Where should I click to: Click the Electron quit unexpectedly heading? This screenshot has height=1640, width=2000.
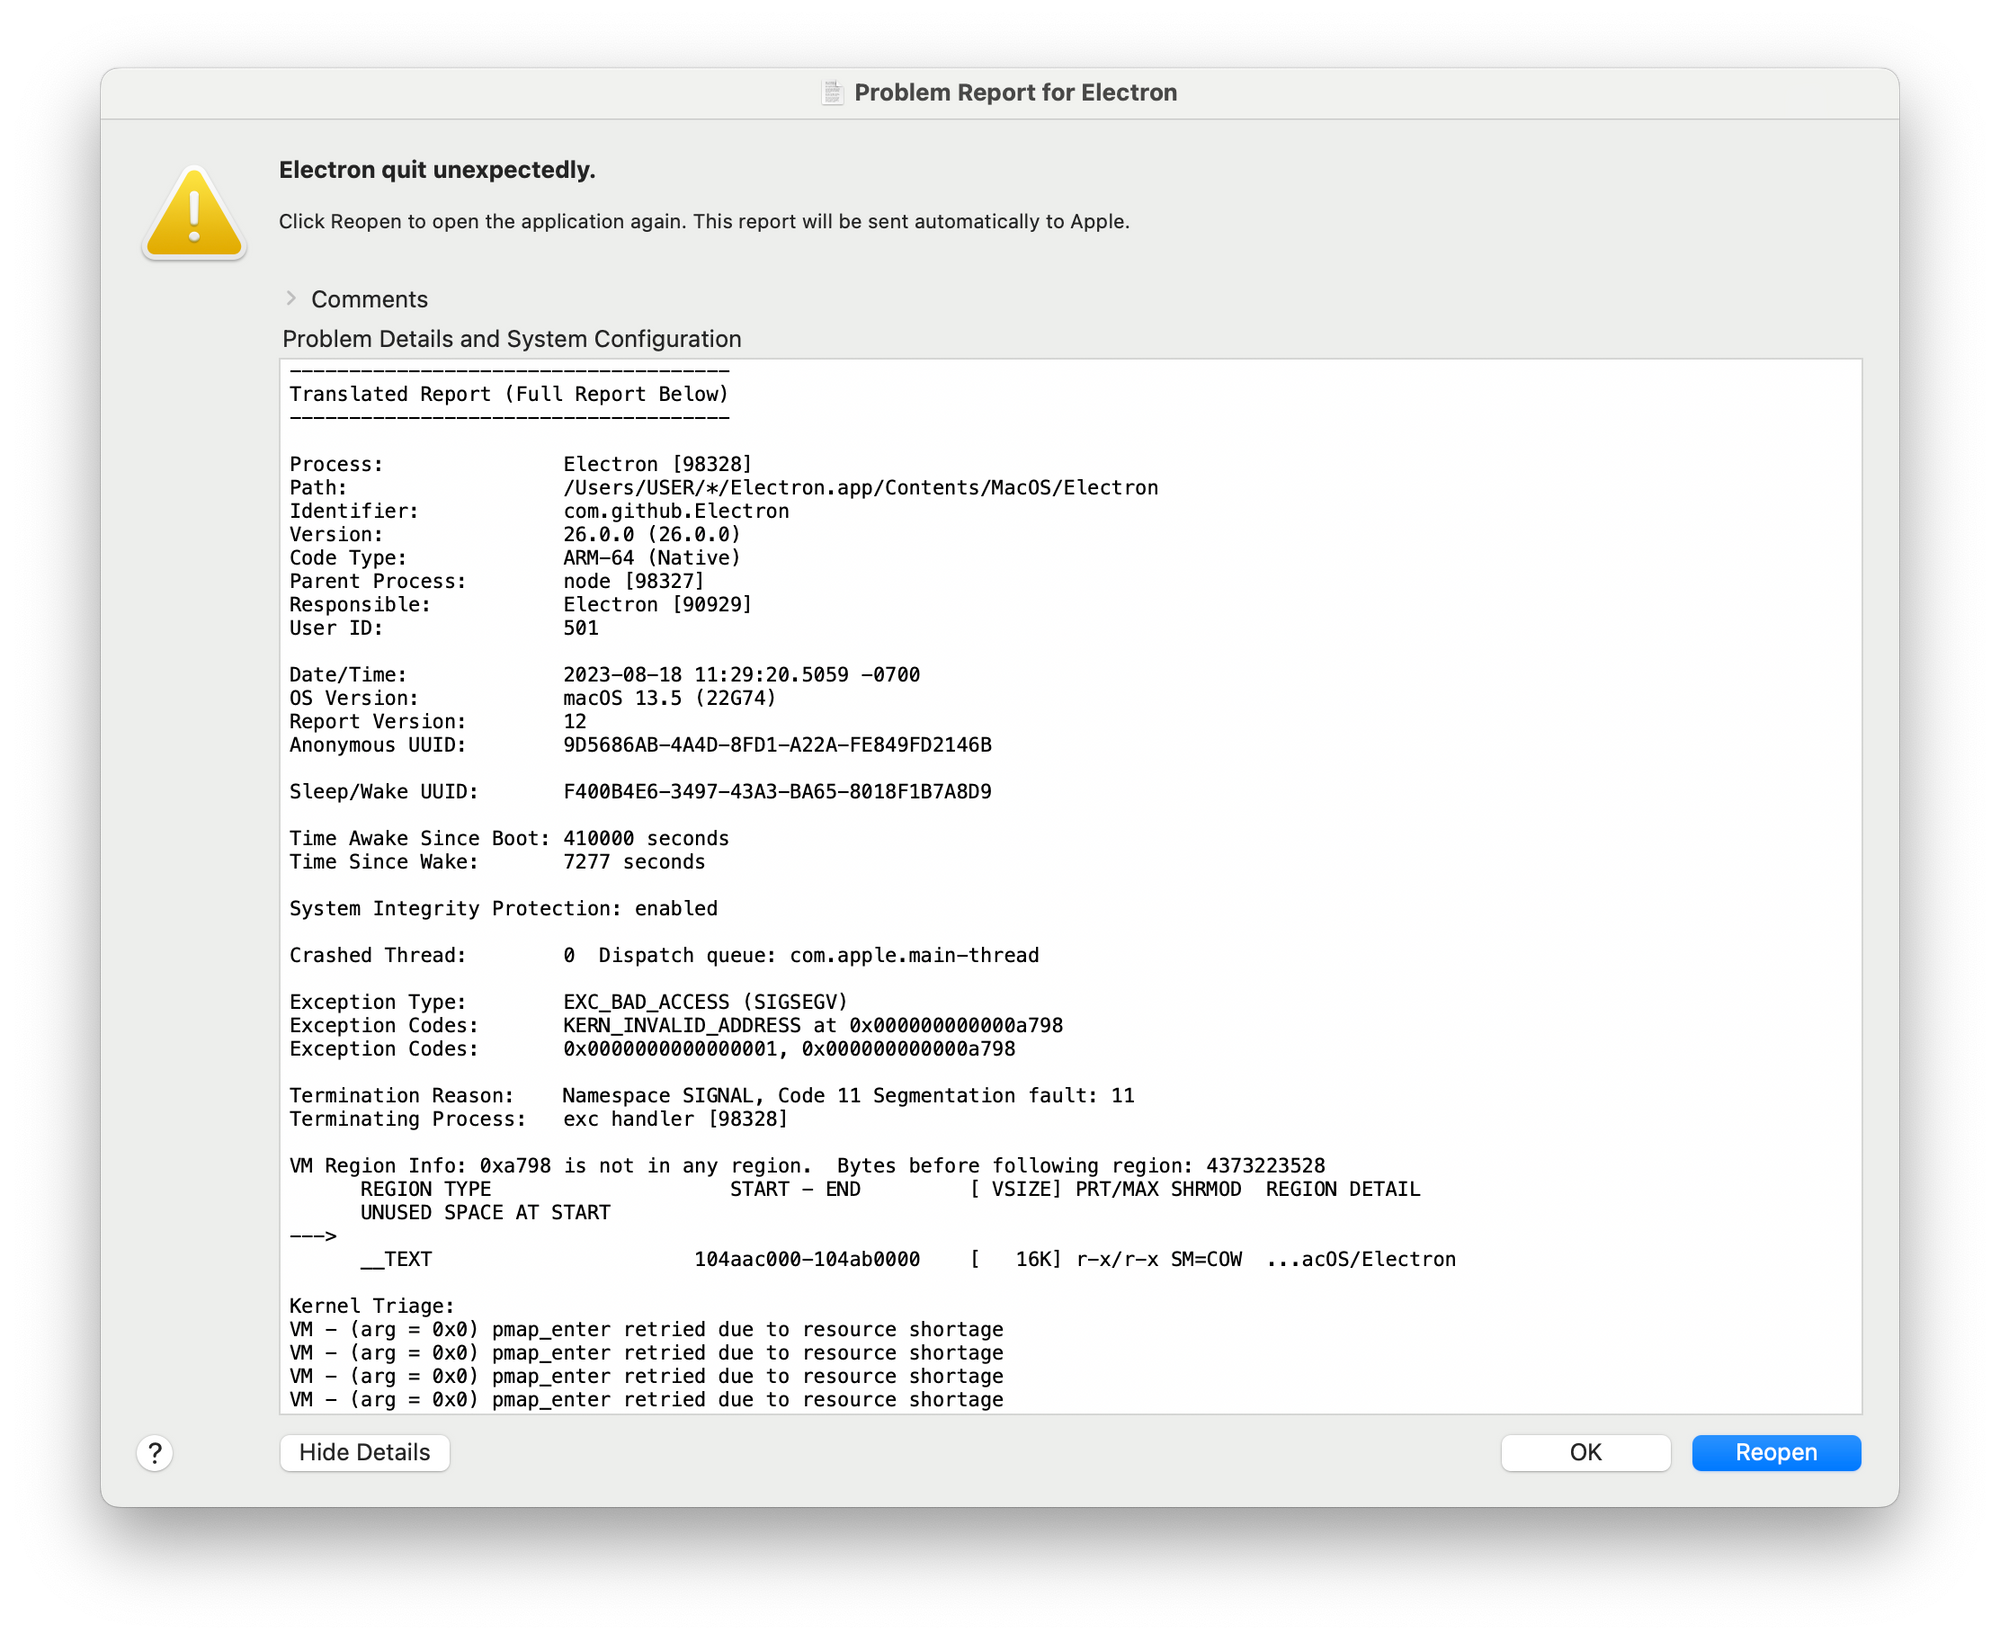[436, 170]
